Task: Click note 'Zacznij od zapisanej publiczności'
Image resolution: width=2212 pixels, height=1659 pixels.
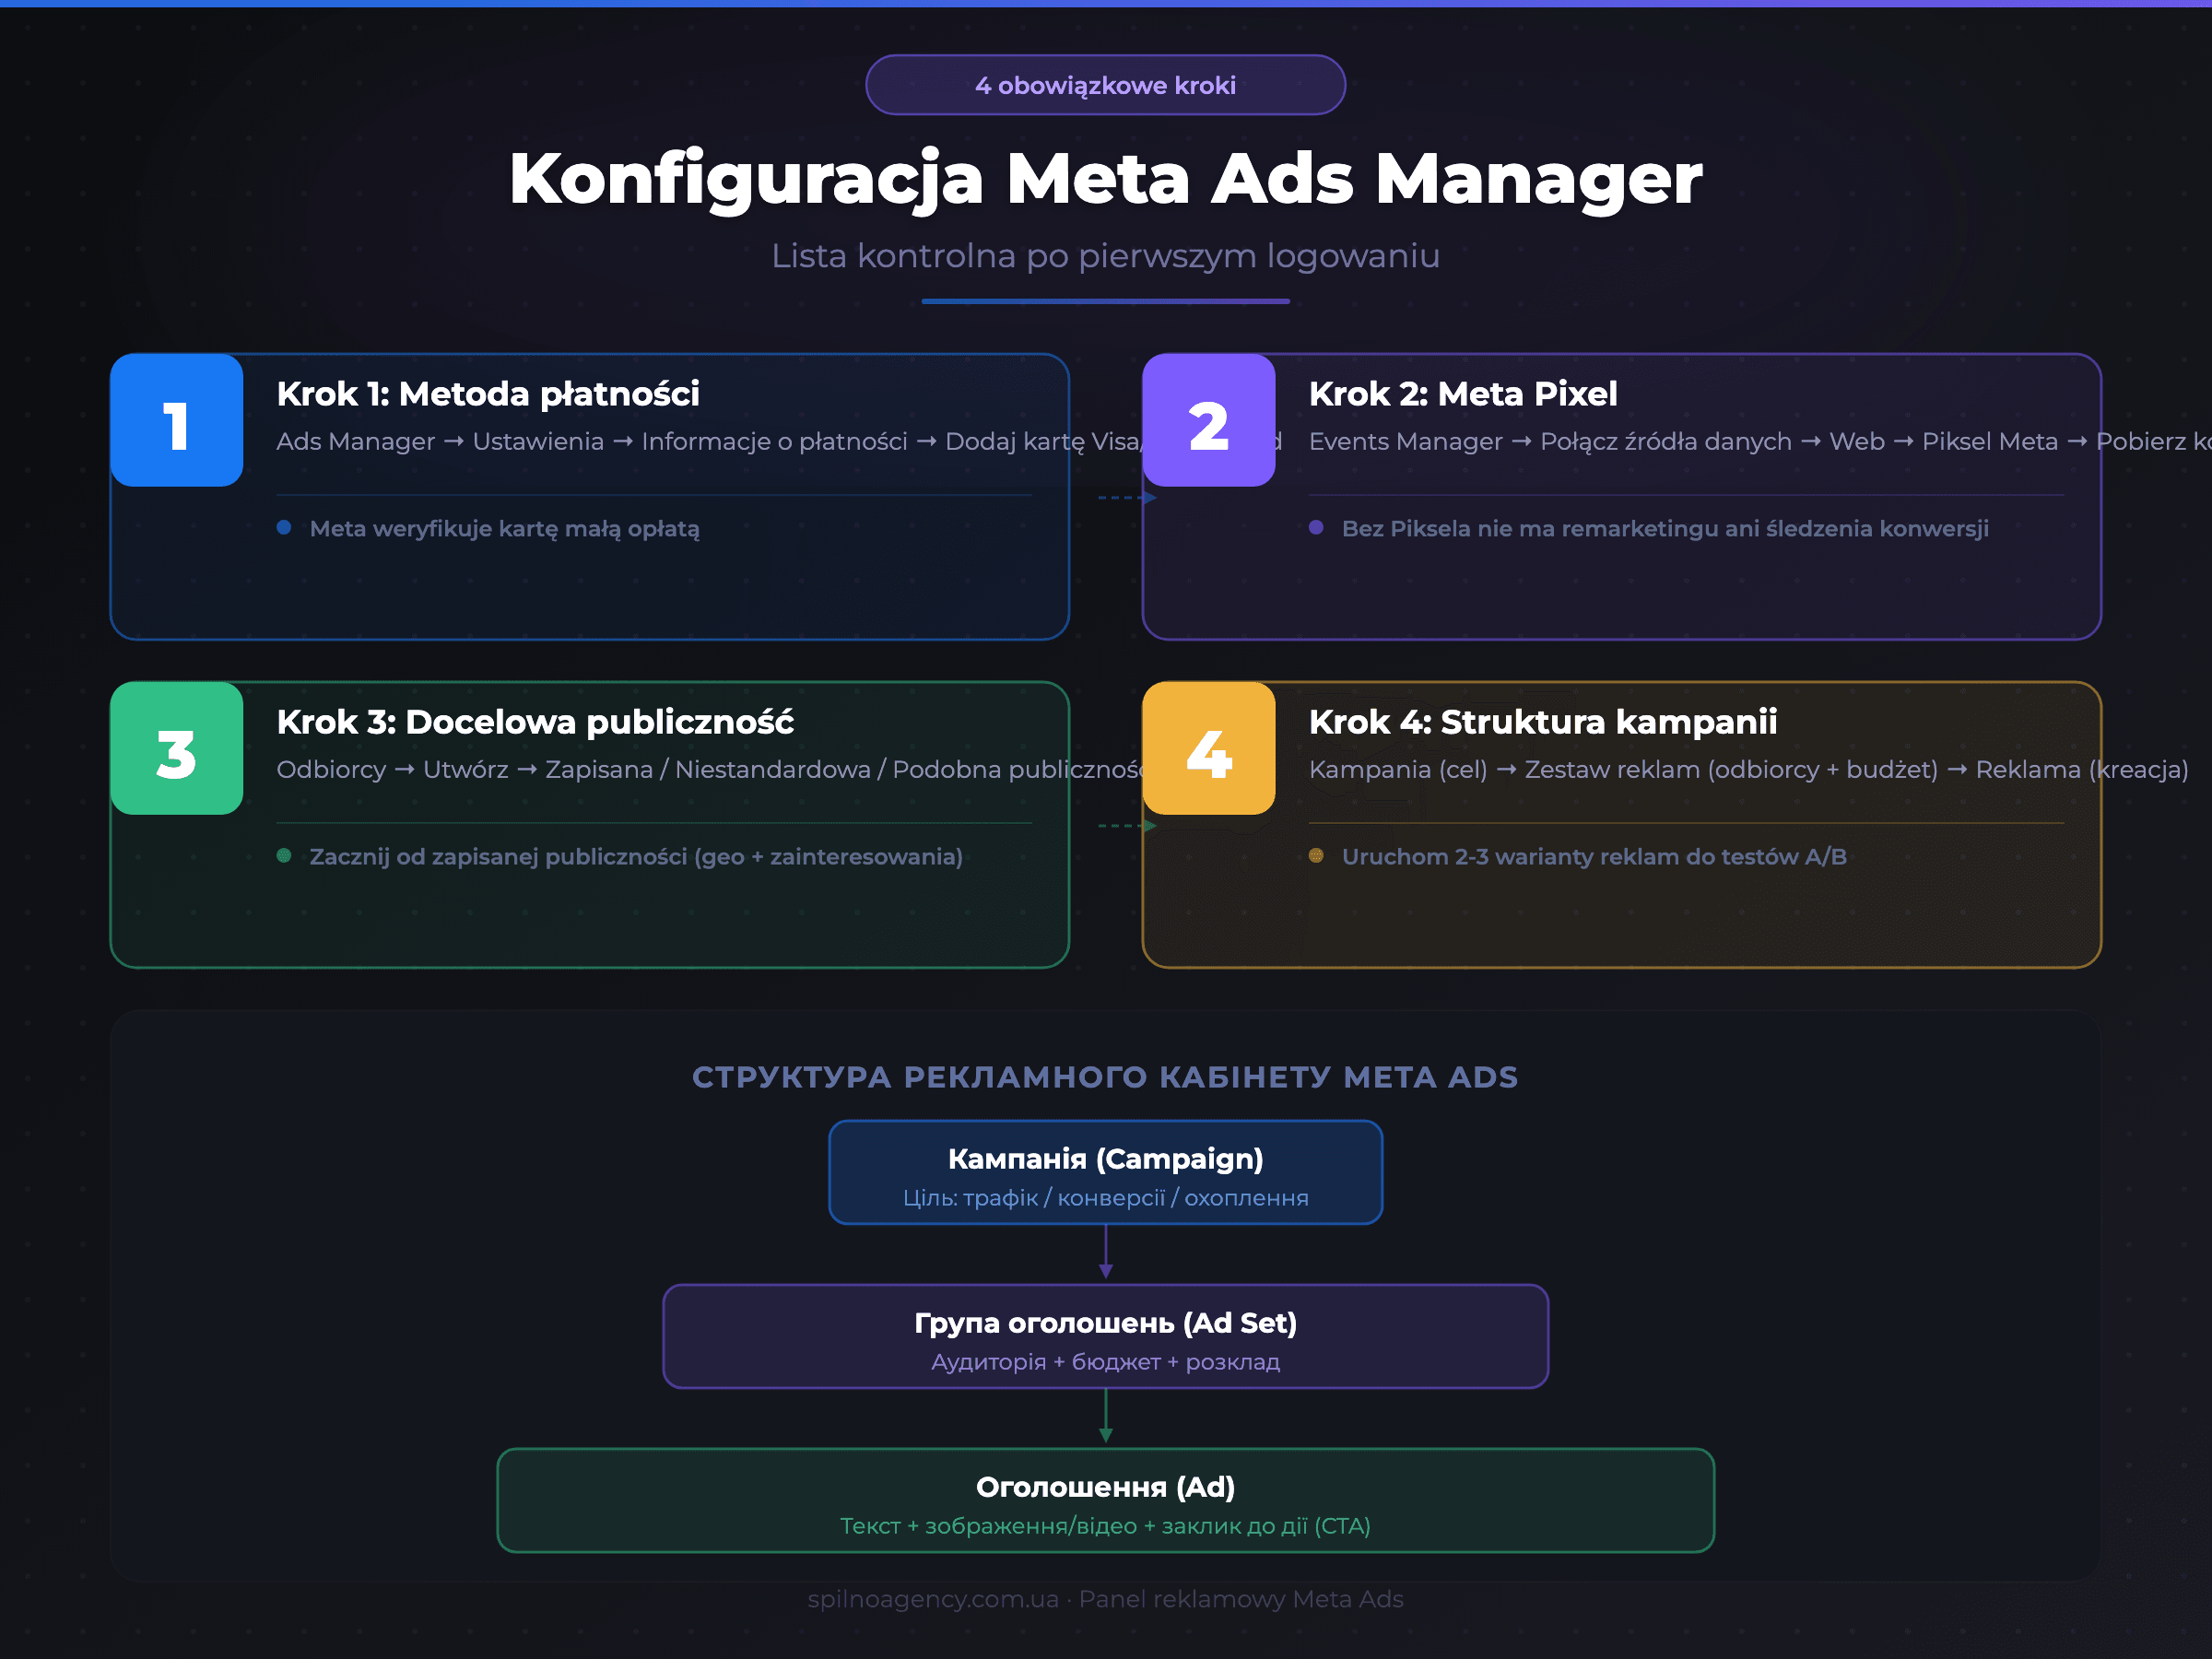Action: tap(636, 856)
